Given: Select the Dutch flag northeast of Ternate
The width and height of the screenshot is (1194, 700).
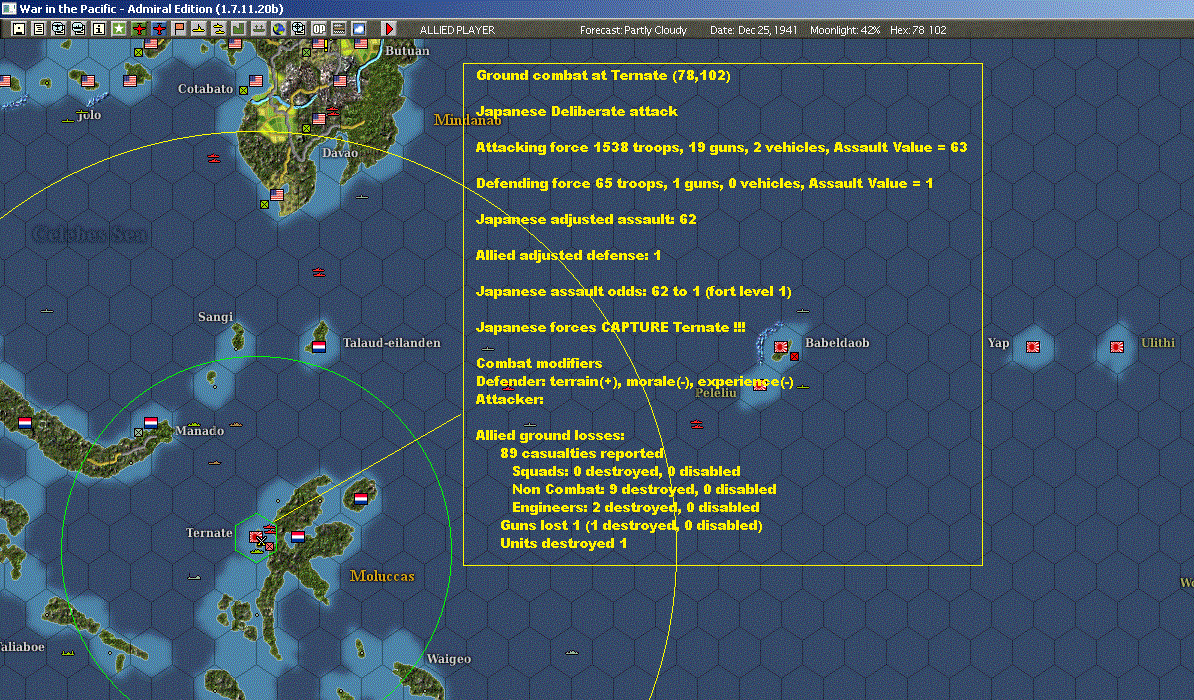Looking at the screenshot, I should point(361,499).
